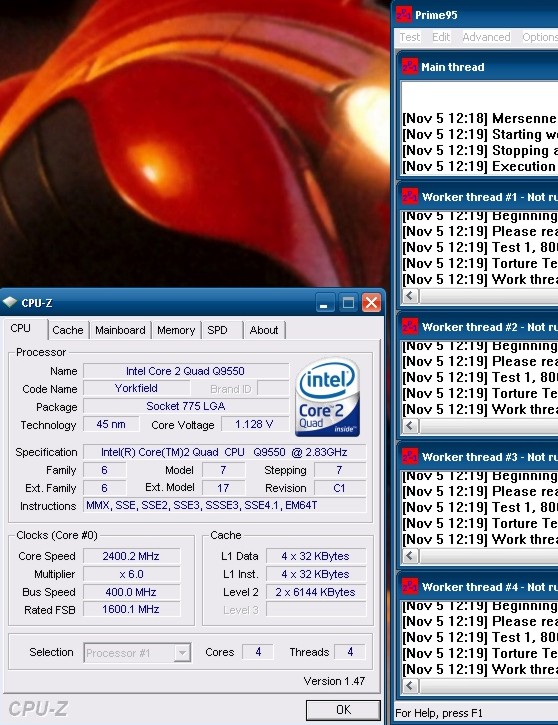Open the Edit menu in Prime95
This screenshot has height=725, width=558.
point(441,37)
